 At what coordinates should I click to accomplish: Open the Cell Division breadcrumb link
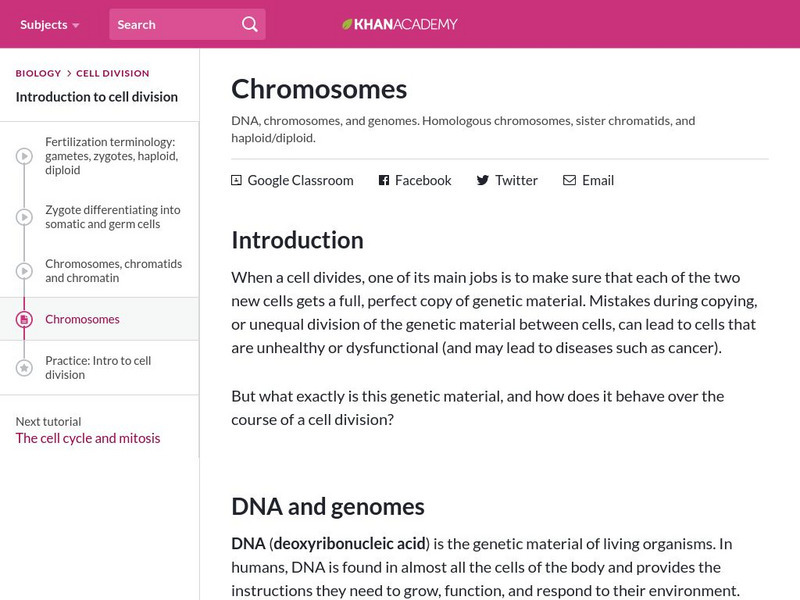coord(112,73)
